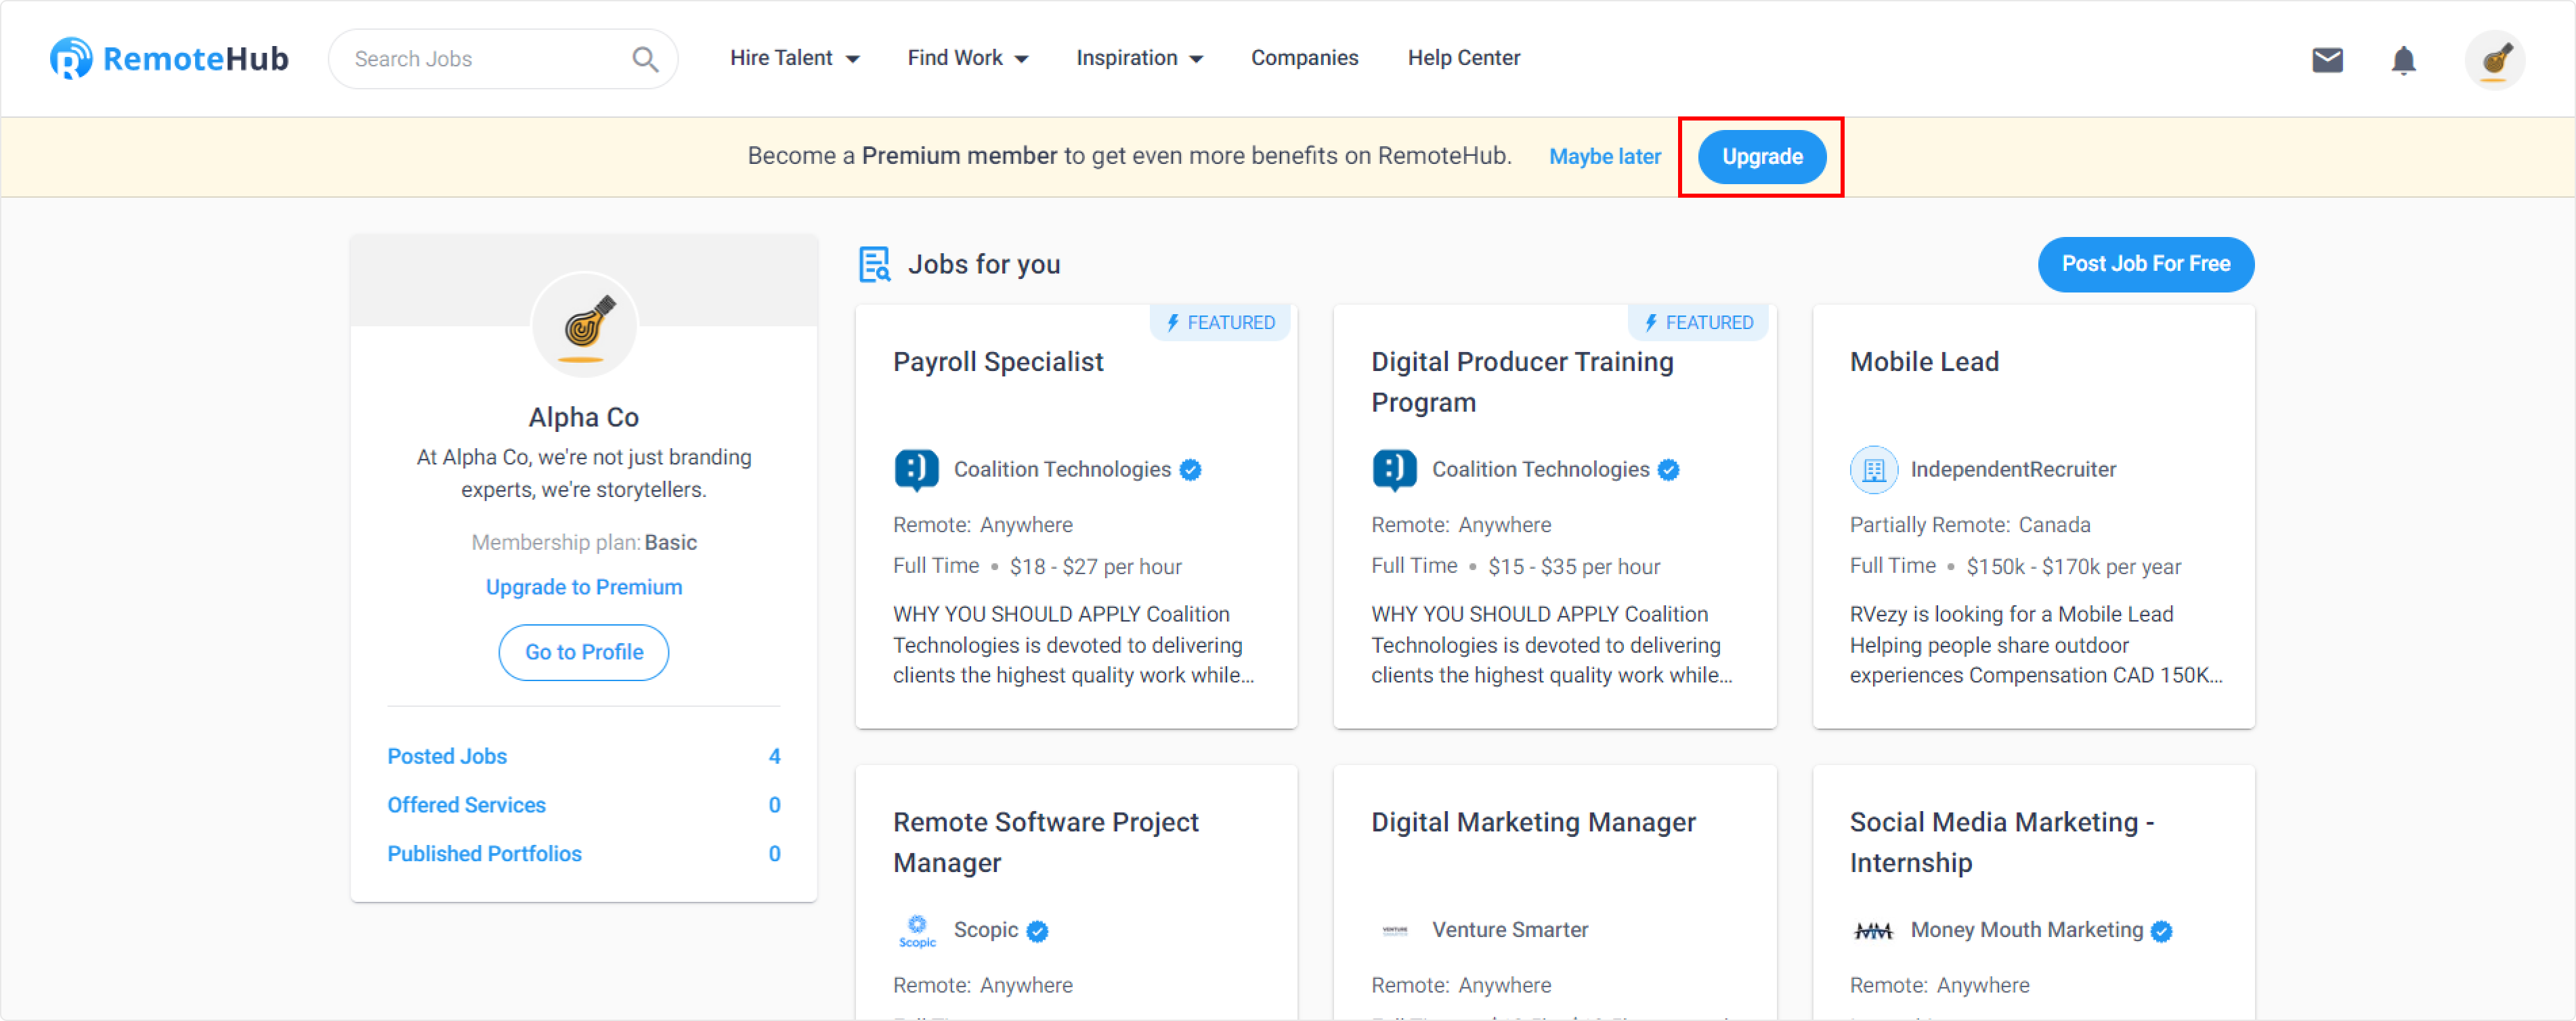Click Posted Jobs count 4
2576x1021 pixels.
[774, 756]
